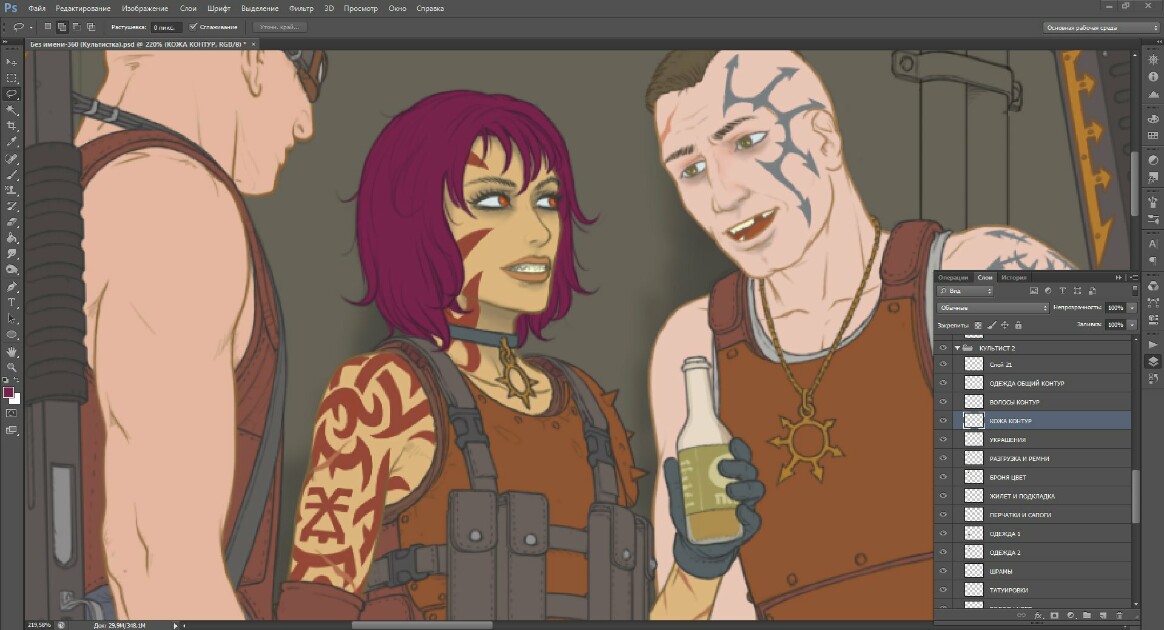Hide the Слой 21 layer

943,364
